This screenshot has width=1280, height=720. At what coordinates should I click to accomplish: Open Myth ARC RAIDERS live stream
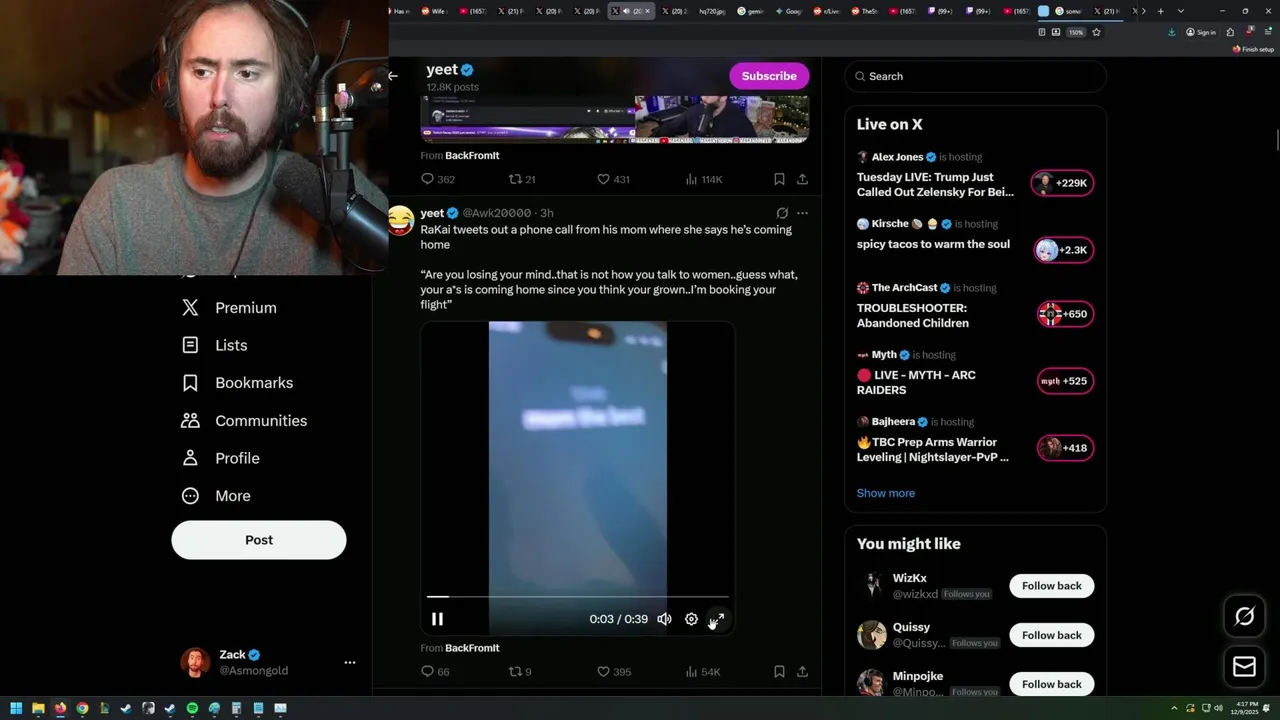click(x=916, y=382)
